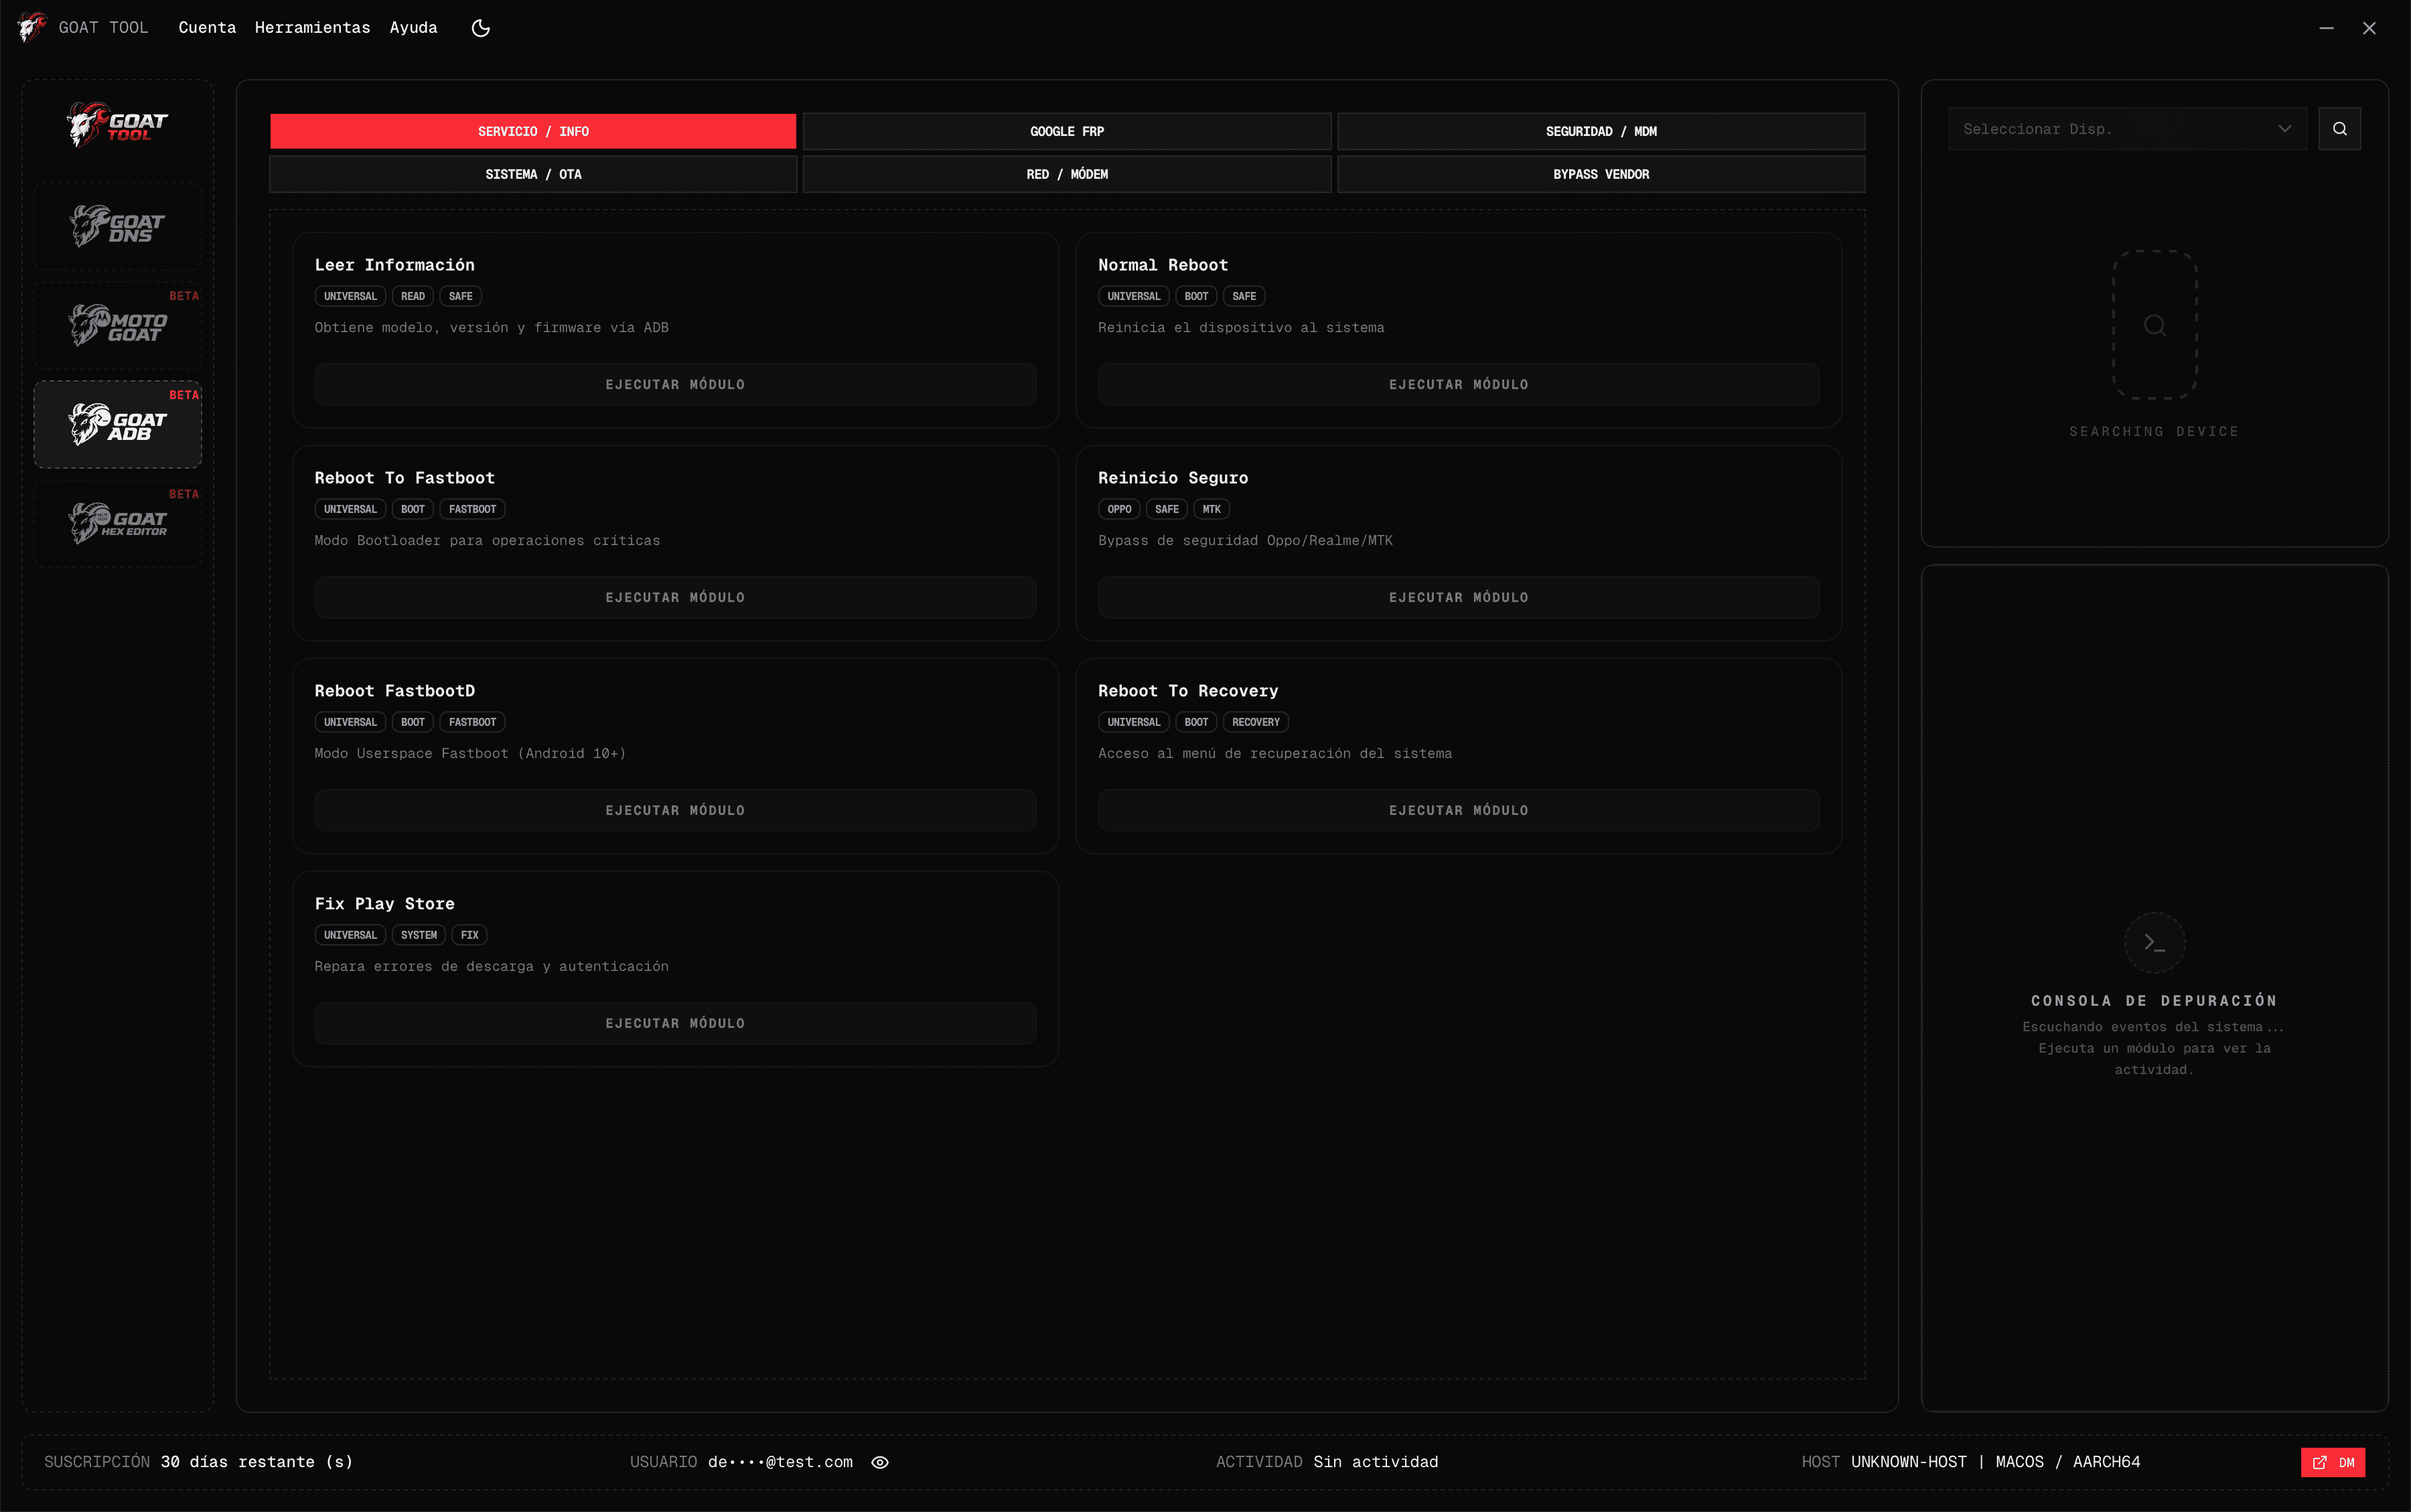Run the Reboot To Fastboot module

click(675, 597)
